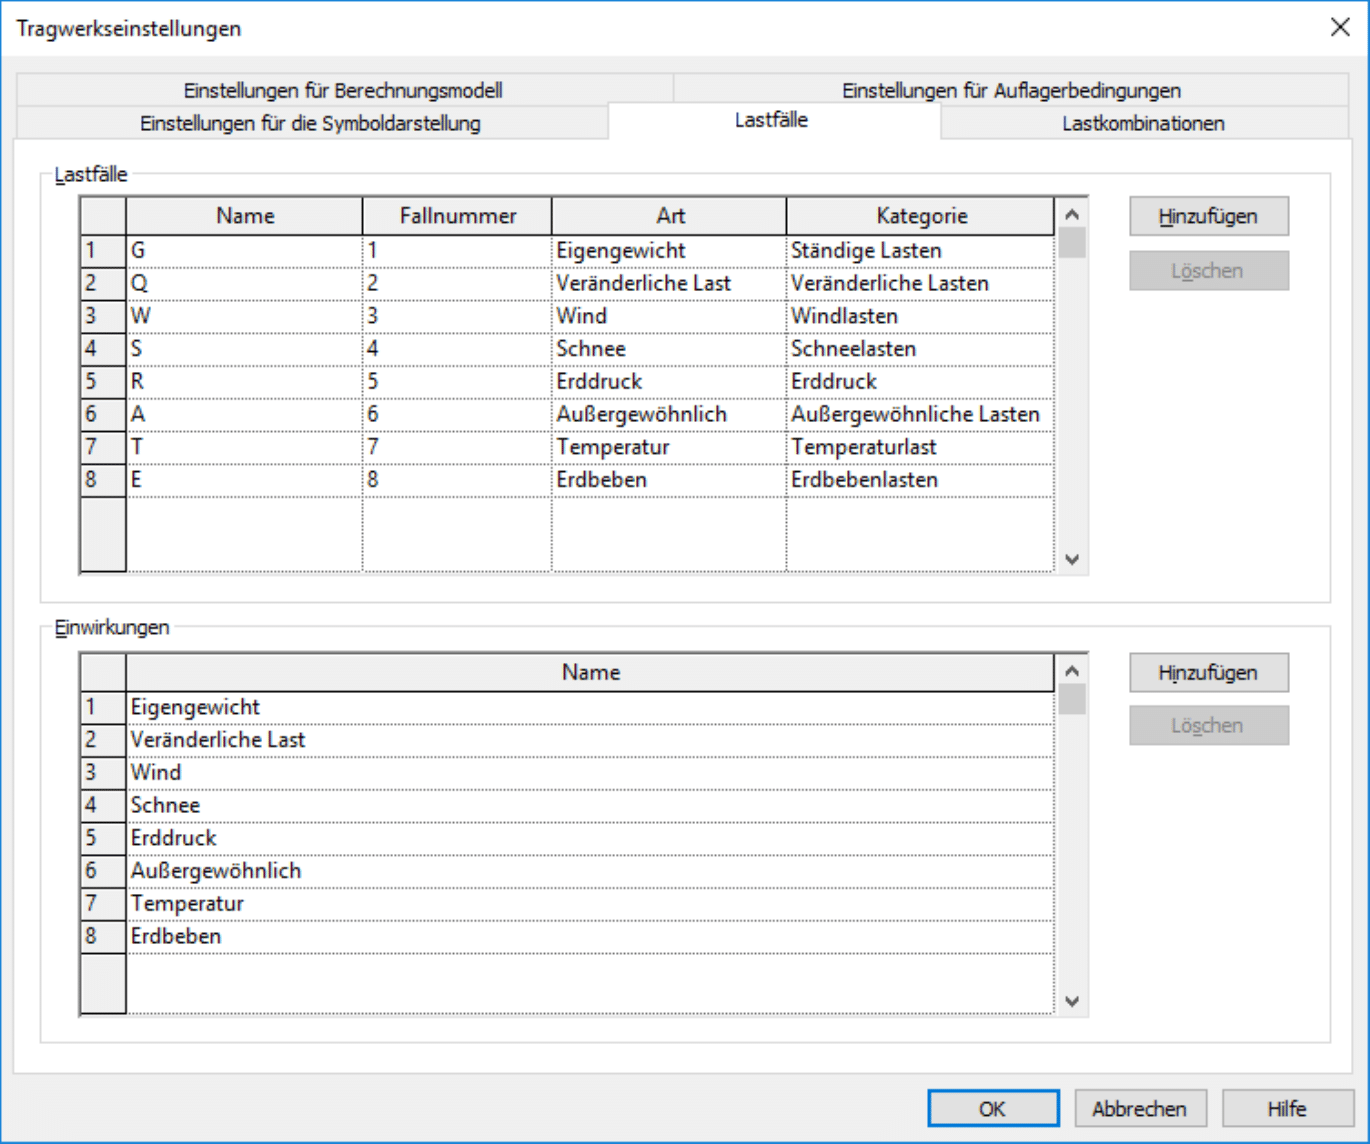The width and height of the screenshot is (1370, 1144).
Task: Switch to the Lastkombinationen tab
Action: pos(1142,123)
